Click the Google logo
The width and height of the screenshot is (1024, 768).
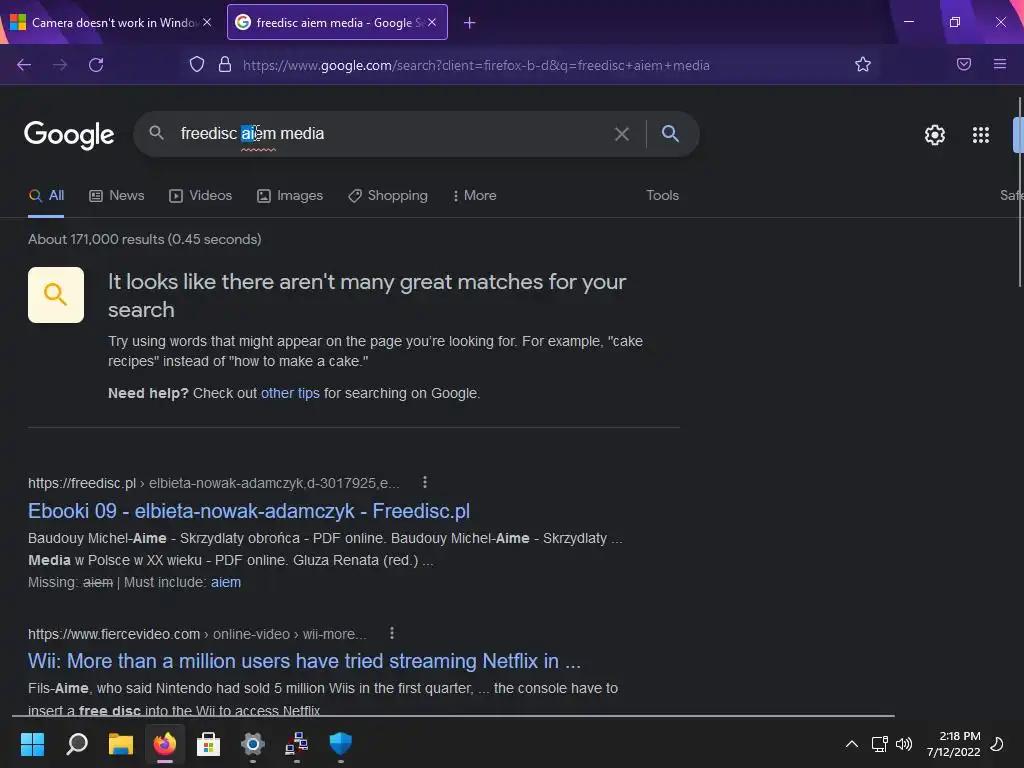69,135
